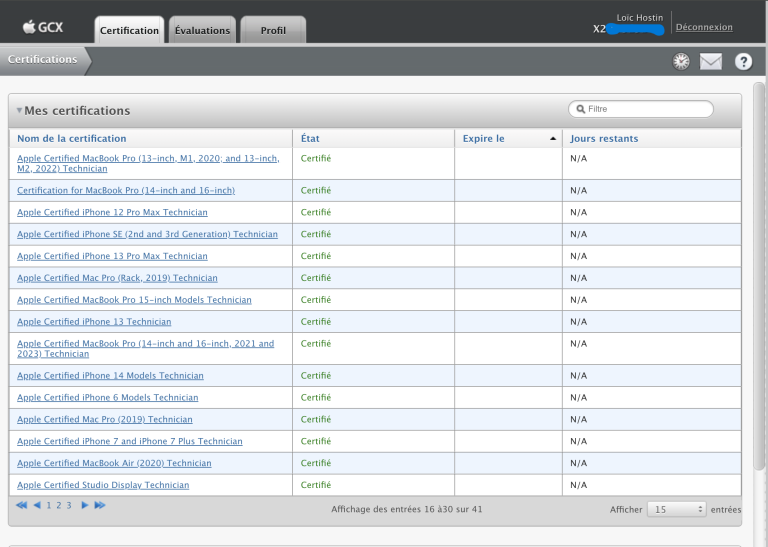This screenshot has width=768, height=547.
Task: Open Apple Certified MacBook Air (2020) Technician
Action: [x=114, y=463]
